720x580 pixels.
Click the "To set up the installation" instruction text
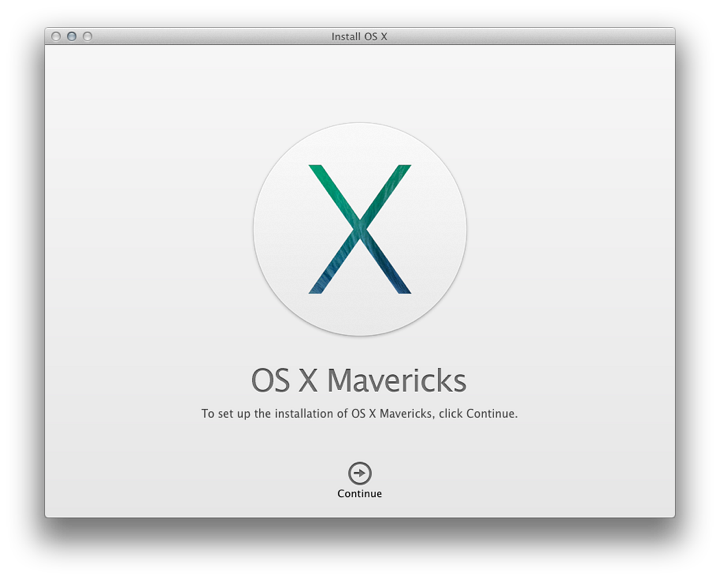coord(360,414)
